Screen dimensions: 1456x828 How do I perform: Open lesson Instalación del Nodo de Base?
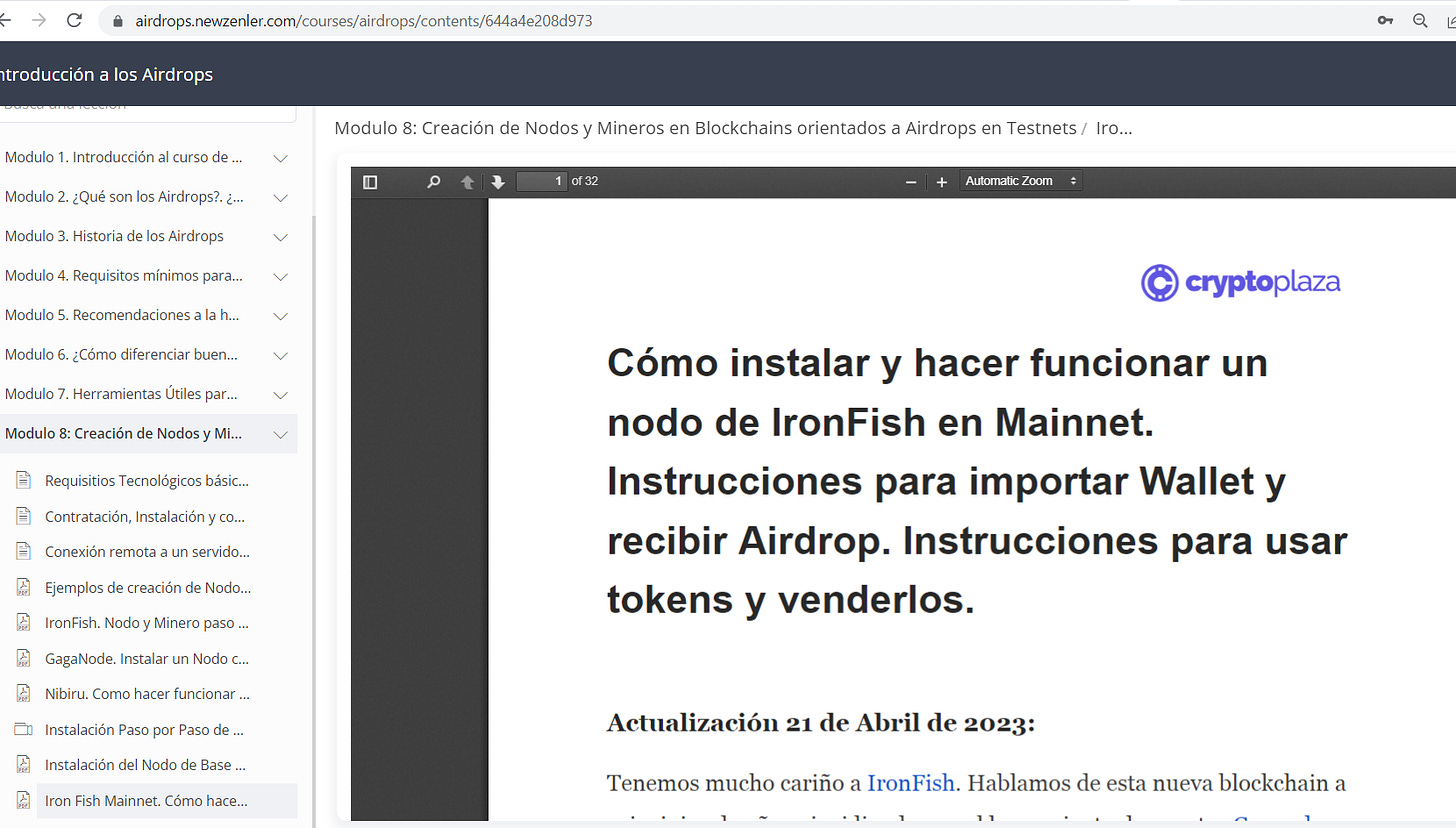coord(145,765)
